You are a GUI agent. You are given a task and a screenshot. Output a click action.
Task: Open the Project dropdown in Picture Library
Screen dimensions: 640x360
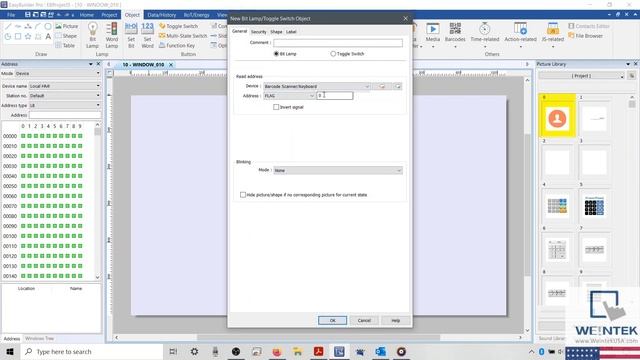tap(582, 76)
